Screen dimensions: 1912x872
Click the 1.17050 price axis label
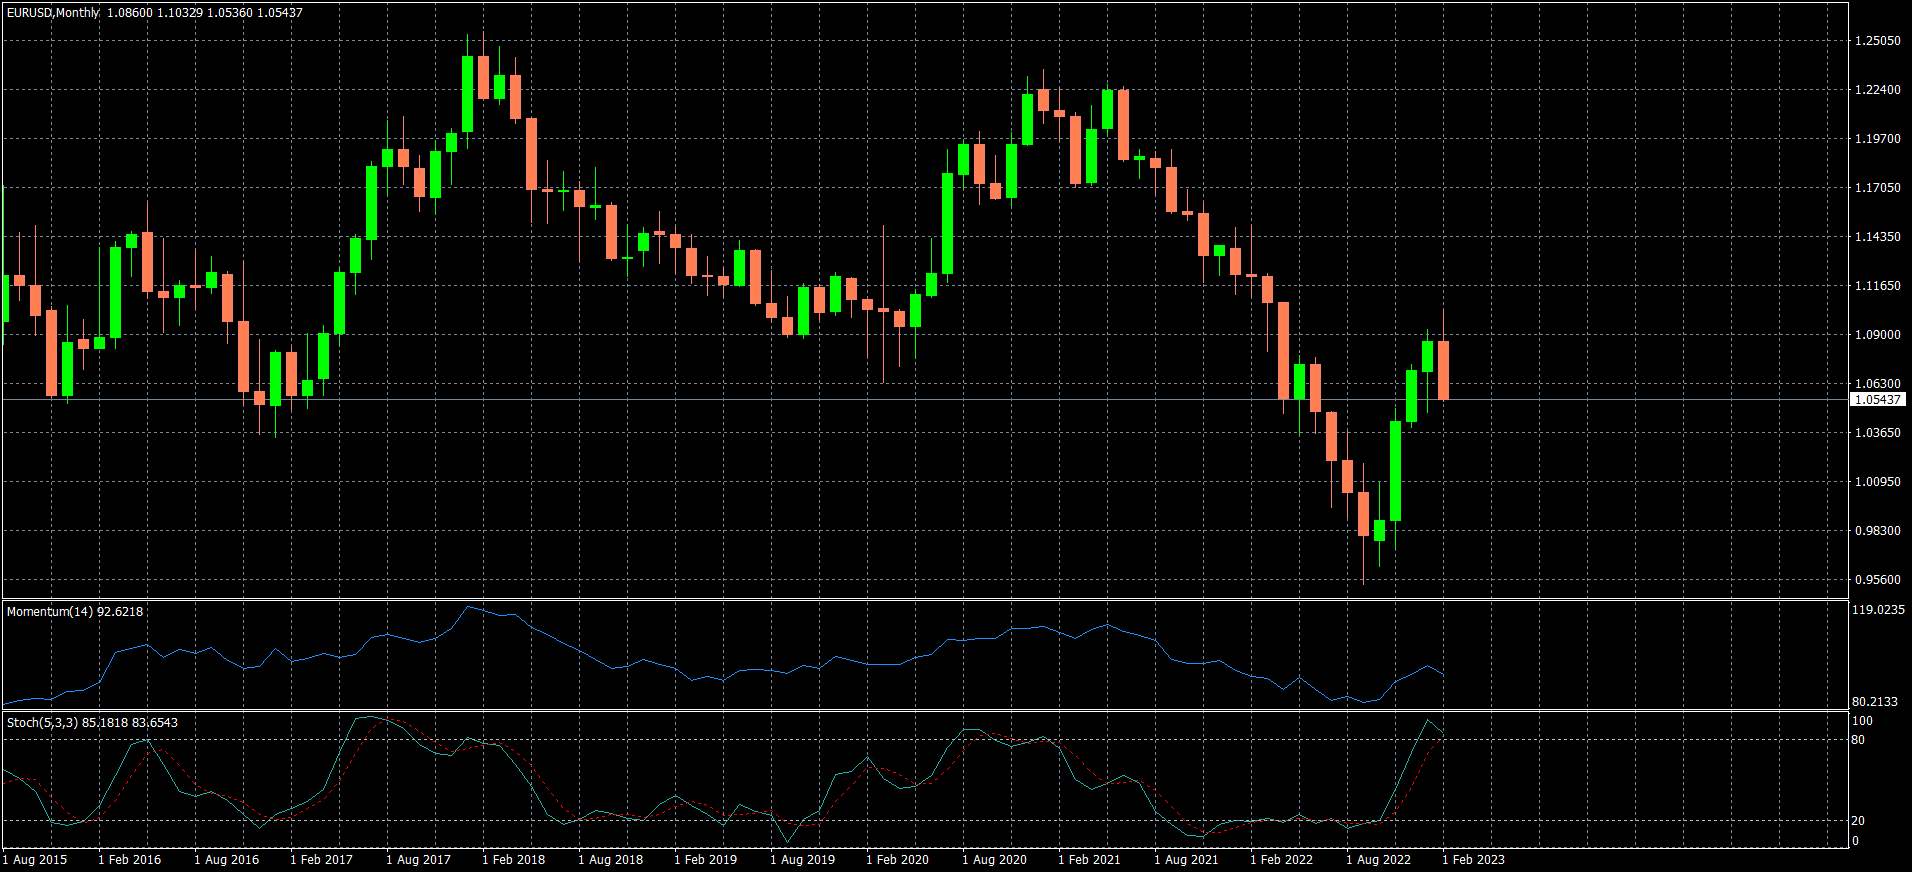pos(1877,188)
